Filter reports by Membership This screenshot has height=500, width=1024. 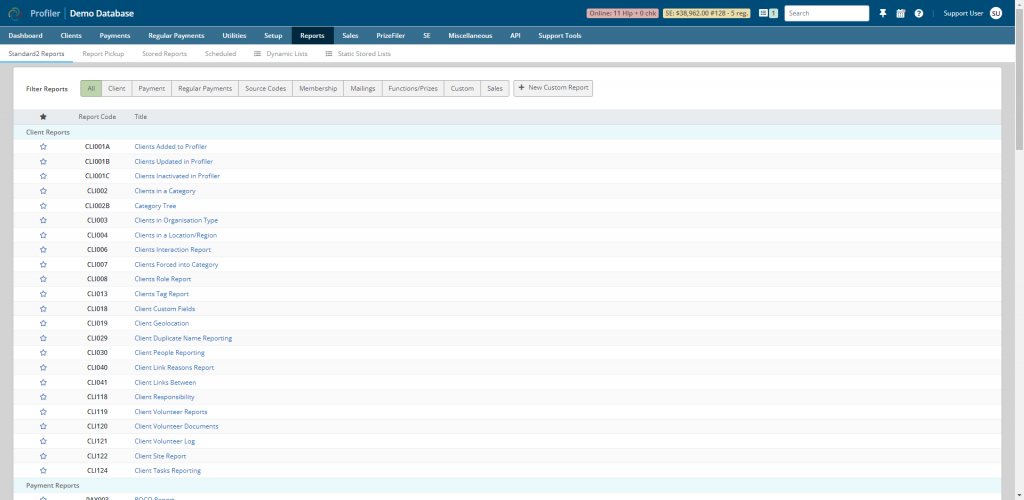coord(318,88)
